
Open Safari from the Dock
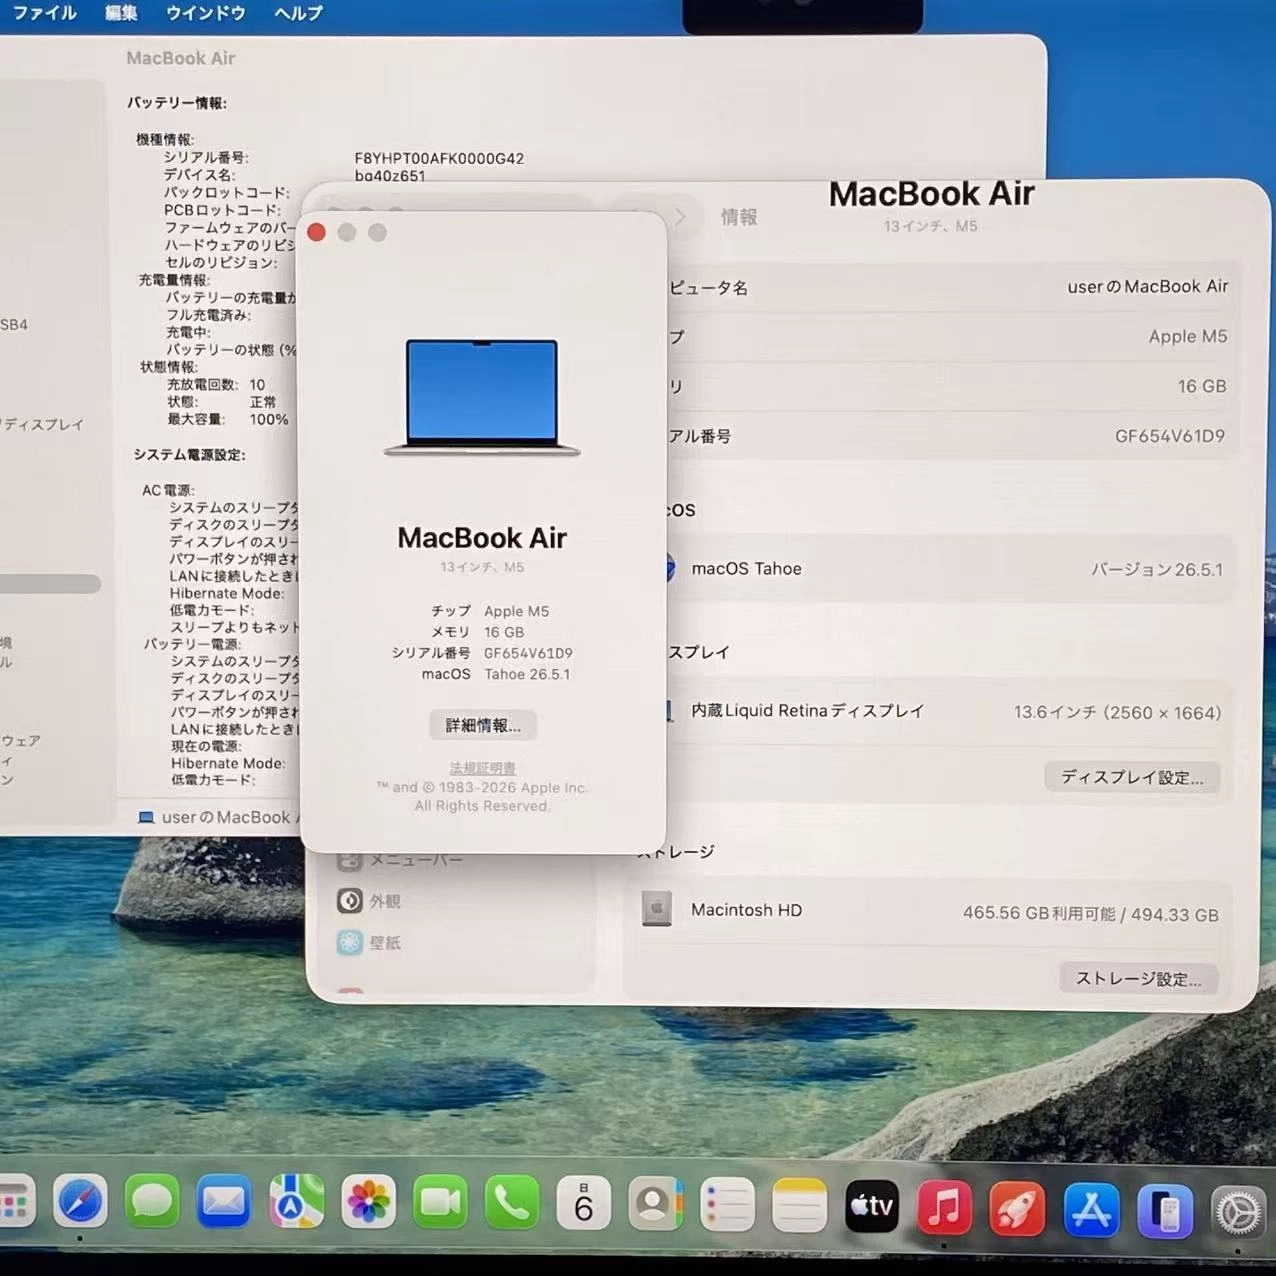tap(80, 1202)
